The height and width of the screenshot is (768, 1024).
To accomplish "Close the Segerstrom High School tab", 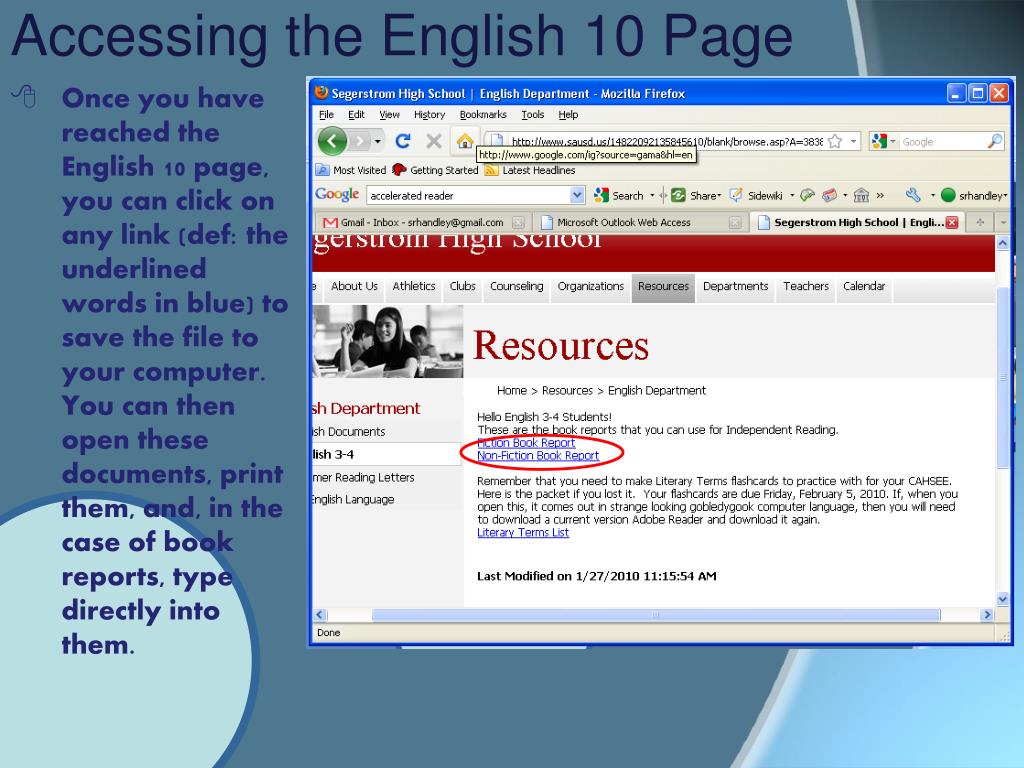I will (x=952, y=223).
